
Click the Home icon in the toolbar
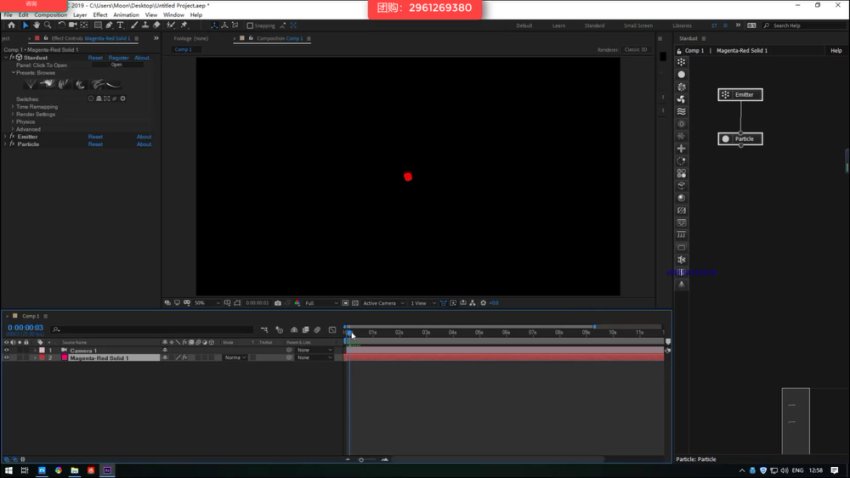pyautogui.click(x=10, y=25)
